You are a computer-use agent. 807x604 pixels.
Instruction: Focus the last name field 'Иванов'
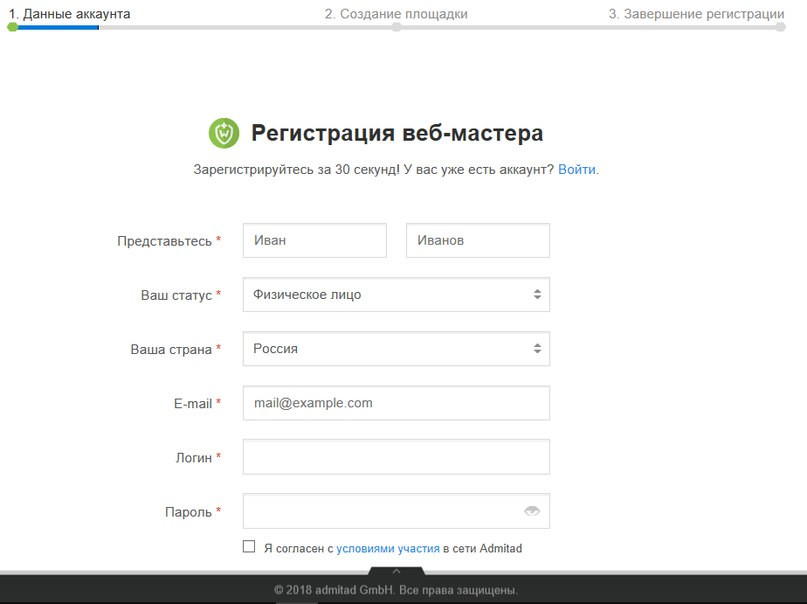click(x=478, y=240)
